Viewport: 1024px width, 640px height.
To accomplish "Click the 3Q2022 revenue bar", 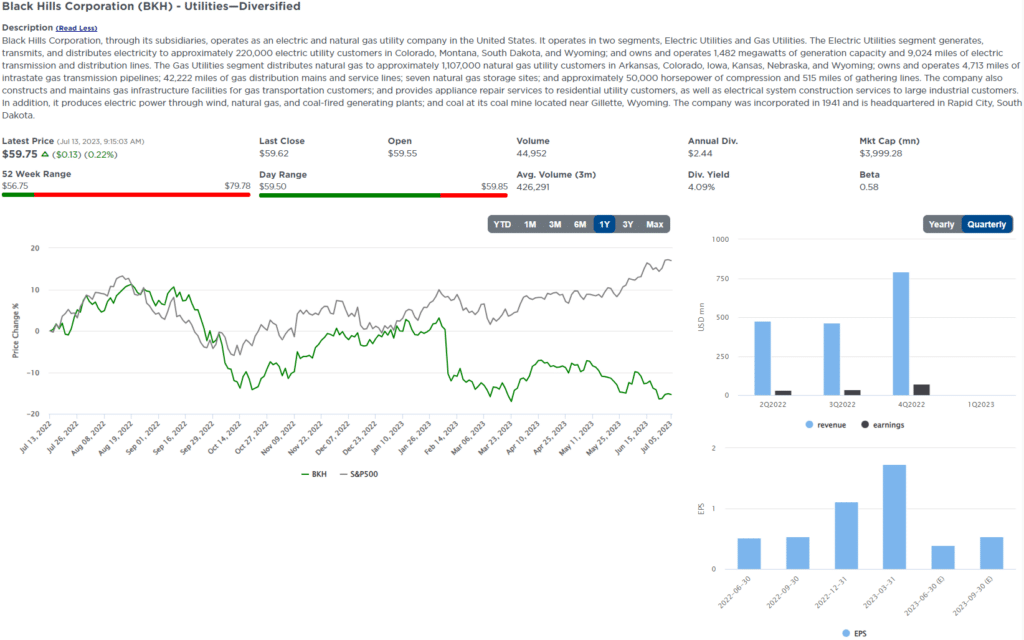I will tap(831, 359).
